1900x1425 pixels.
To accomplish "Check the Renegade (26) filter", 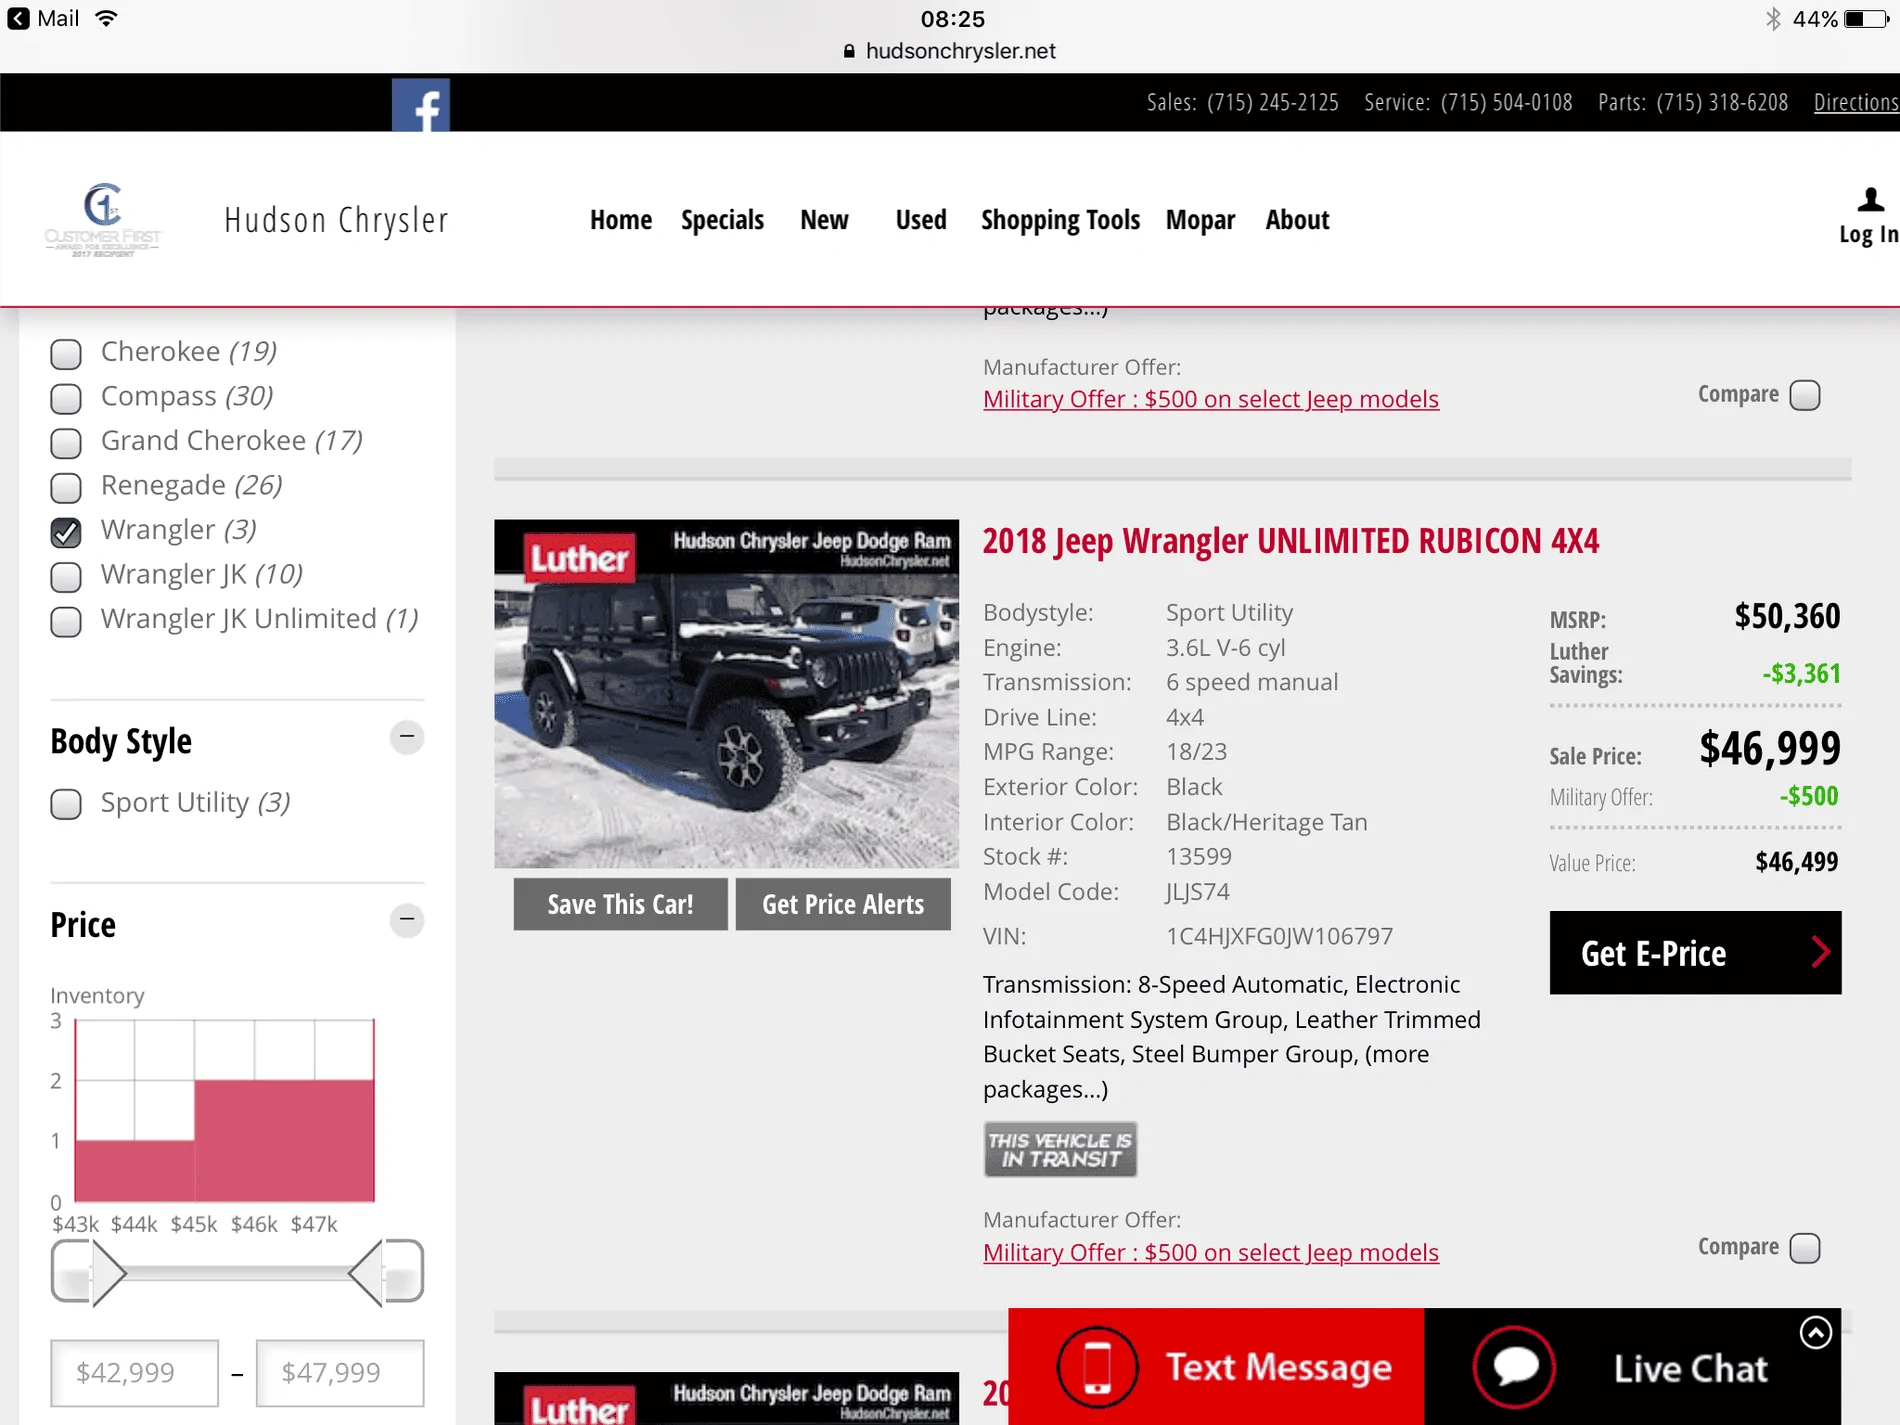I will 66,487.
